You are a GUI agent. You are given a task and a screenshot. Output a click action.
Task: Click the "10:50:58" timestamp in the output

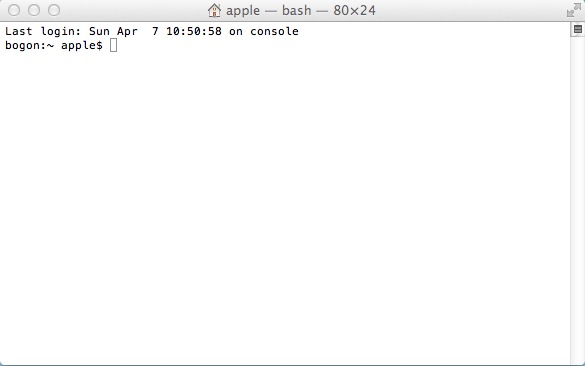click(194, 31)
